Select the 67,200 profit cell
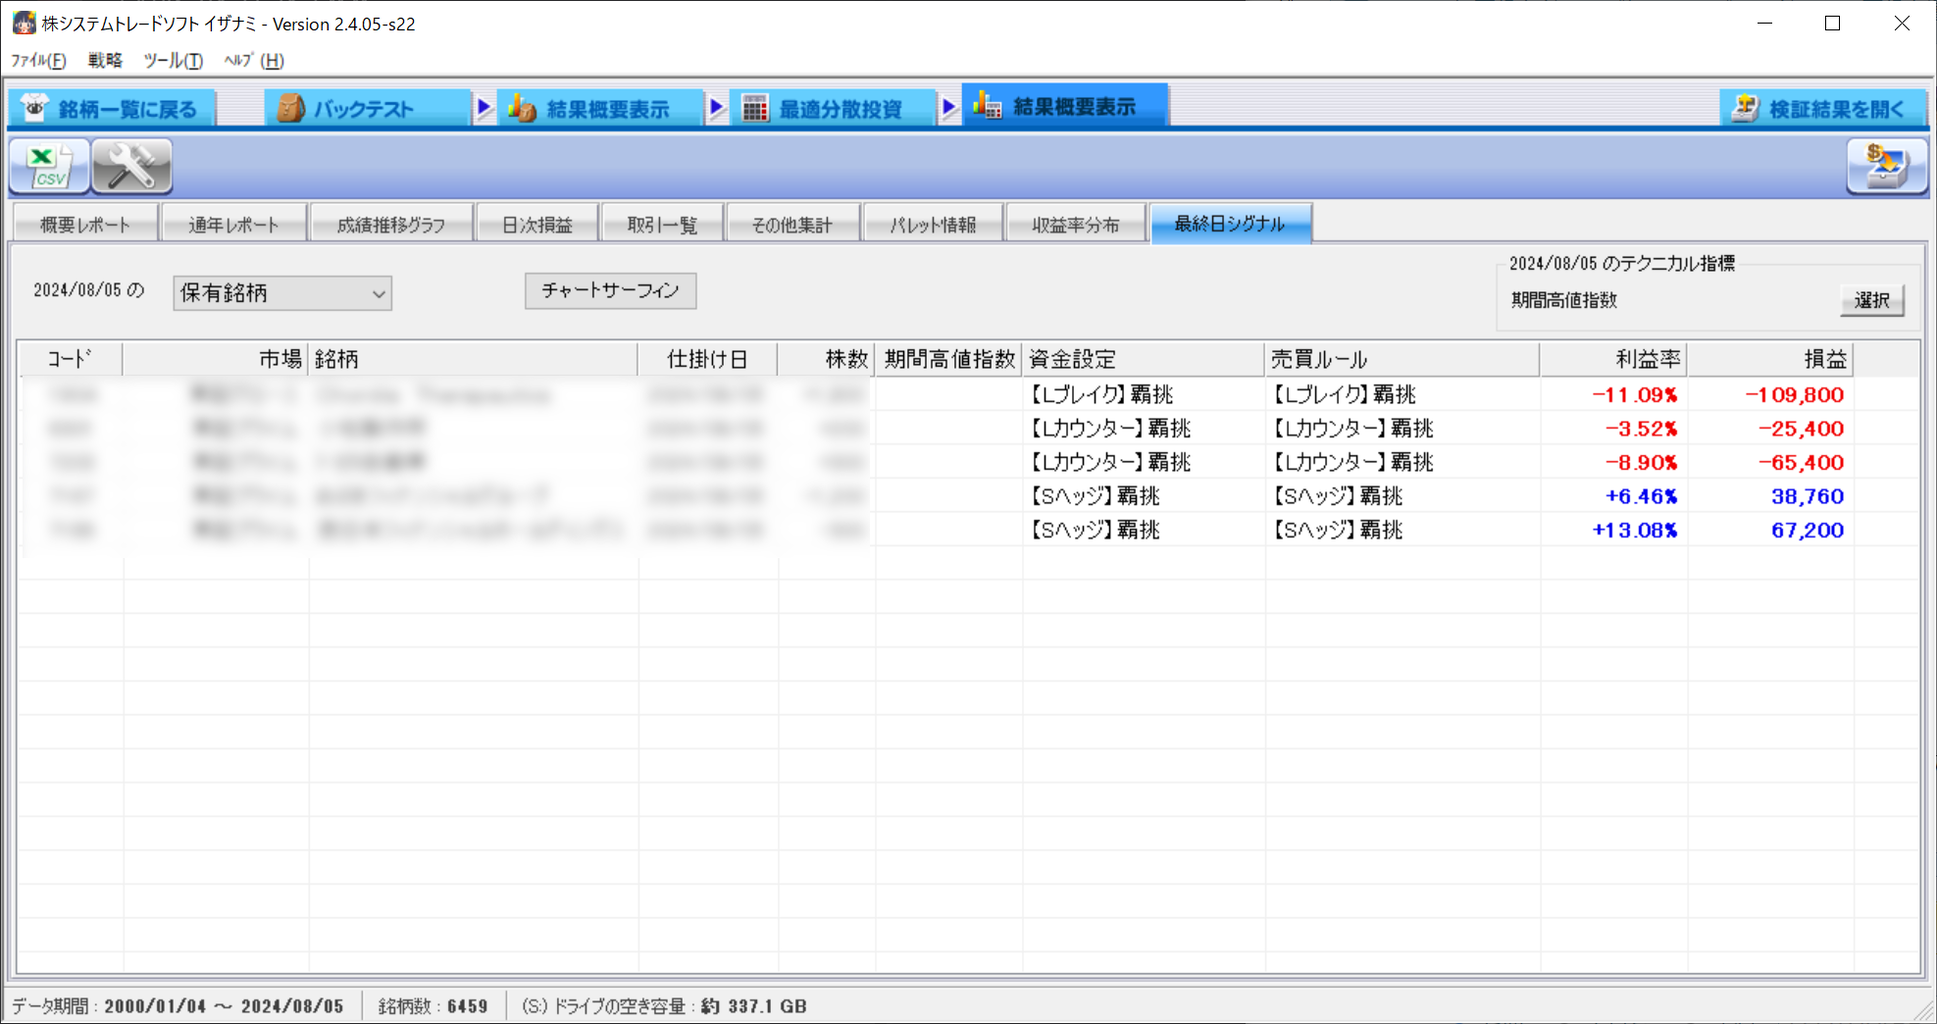Image resolution: width=1937 pixels, height=1024 pixels. (1771, 531)
